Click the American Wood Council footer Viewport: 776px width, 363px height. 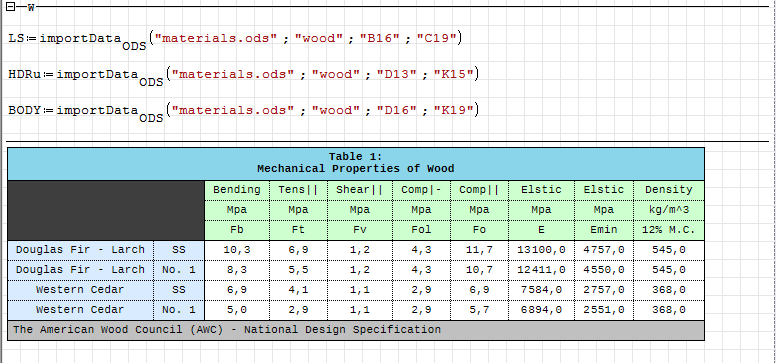[x=356, y=330]
